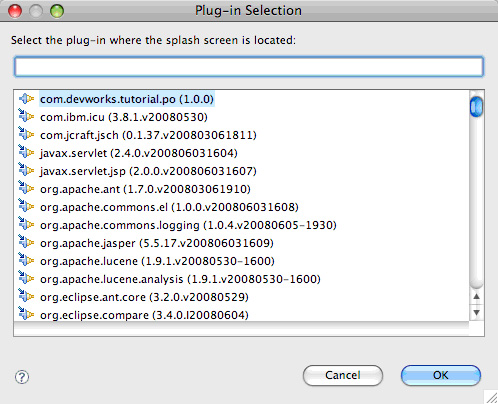The image size is (498, 404).
Task: Select javax.servlet (2.4.0.v200806031604) entry
Action: click(x=139, y=153)
